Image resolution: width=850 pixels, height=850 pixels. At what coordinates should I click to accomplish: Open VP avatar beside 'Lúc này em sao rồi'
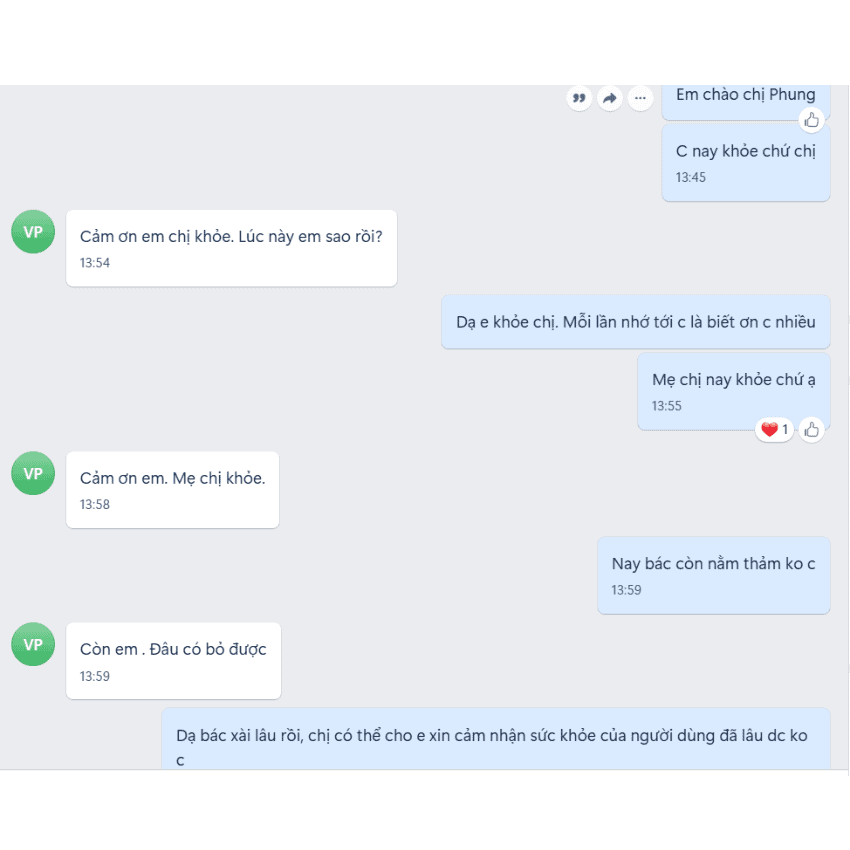point(33,232)
